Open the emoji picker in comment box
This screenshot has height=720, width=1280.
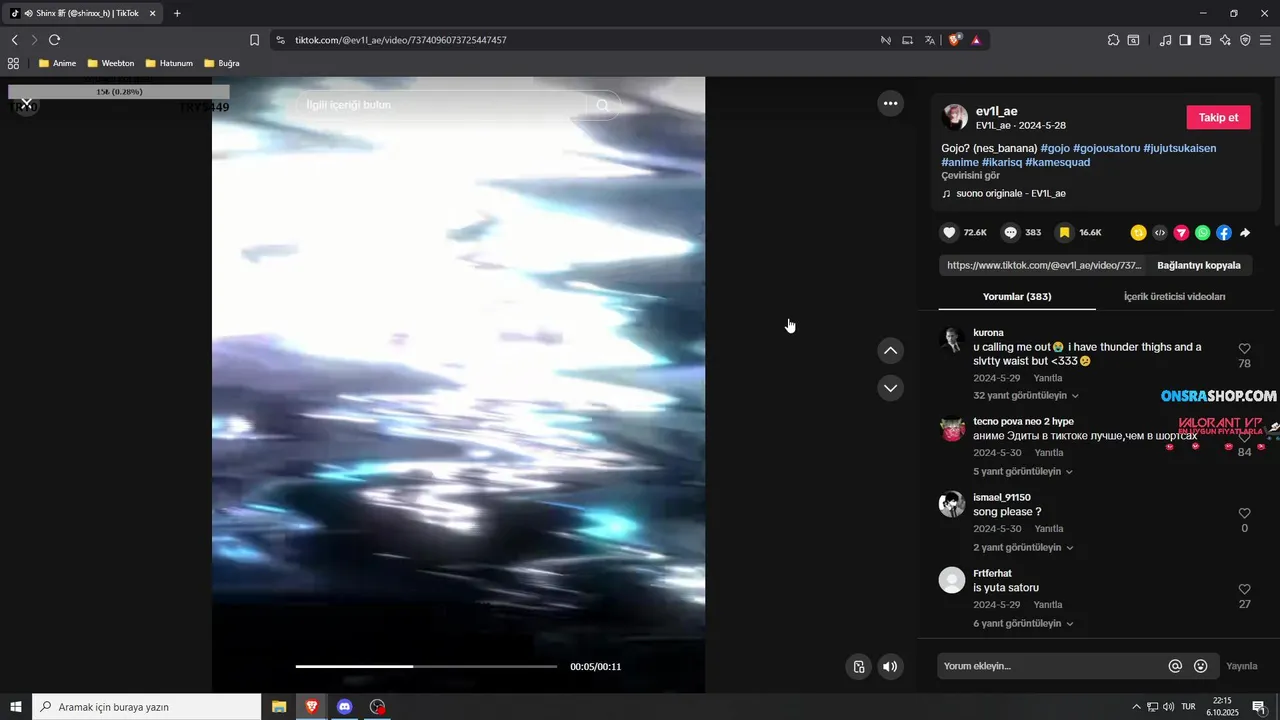click(x=1201, y=666)
